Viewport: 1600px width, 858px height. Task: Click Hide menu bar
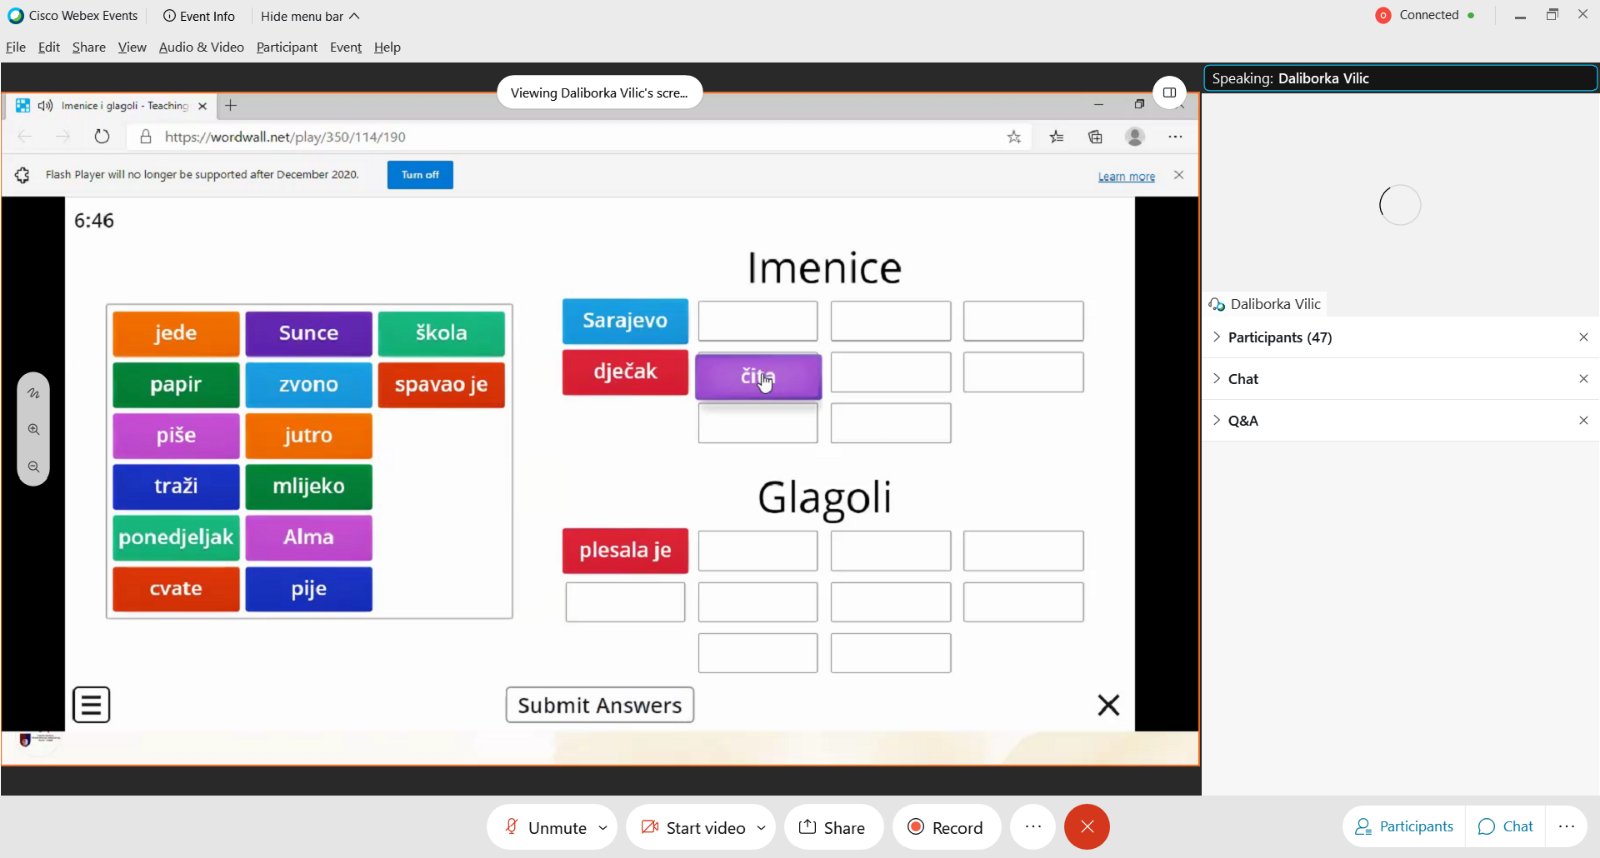(x=309, y=16)
